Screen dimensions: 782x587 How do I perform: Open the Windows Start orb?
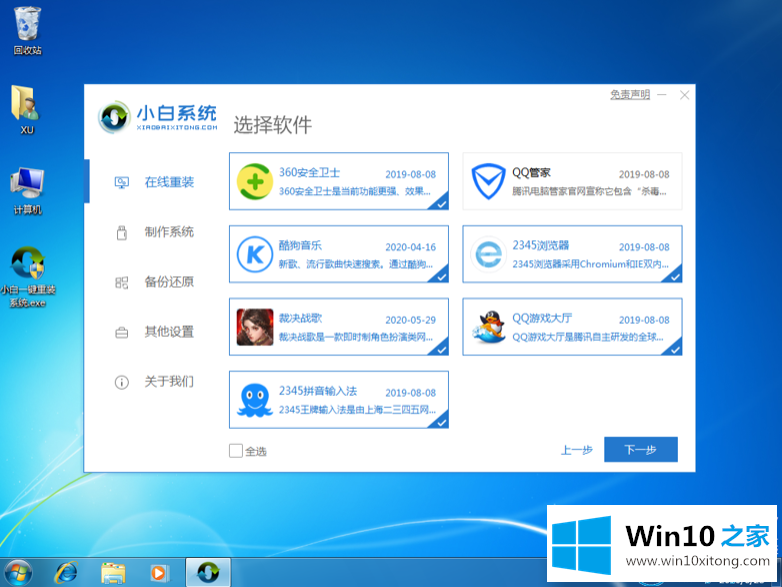18,573
